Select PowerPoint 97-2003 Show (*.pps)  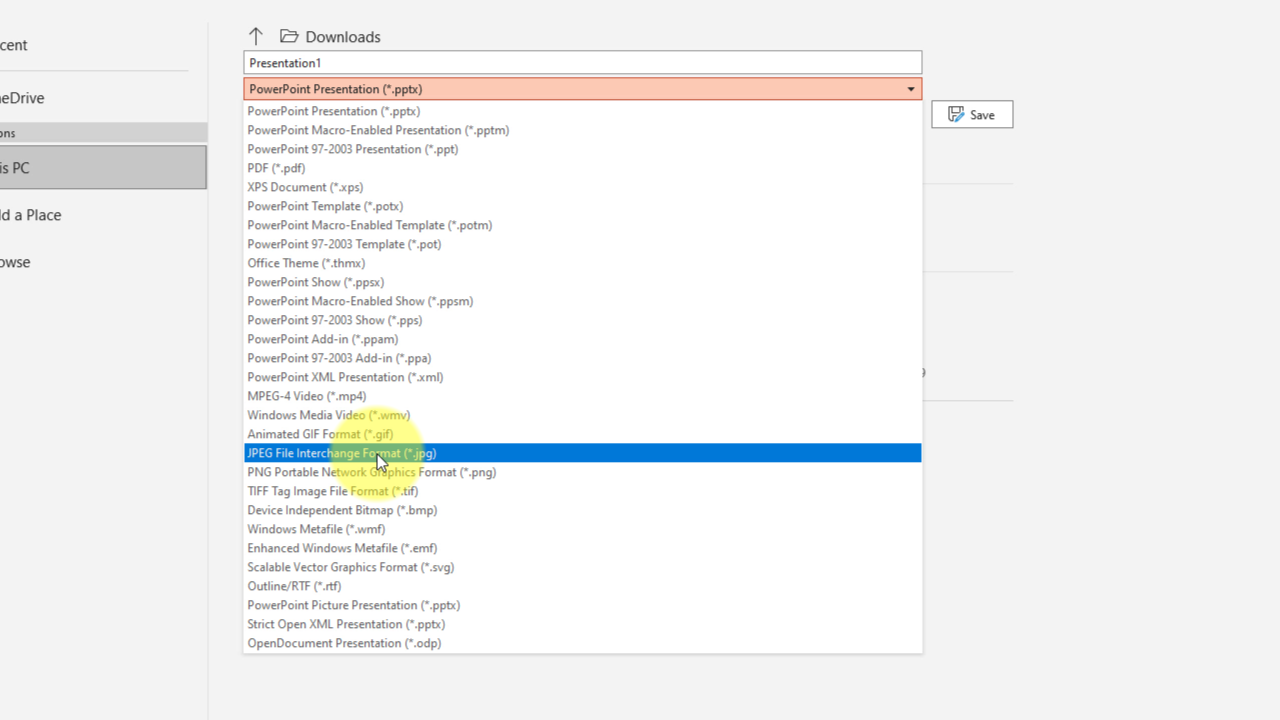[x=582, y=320]
